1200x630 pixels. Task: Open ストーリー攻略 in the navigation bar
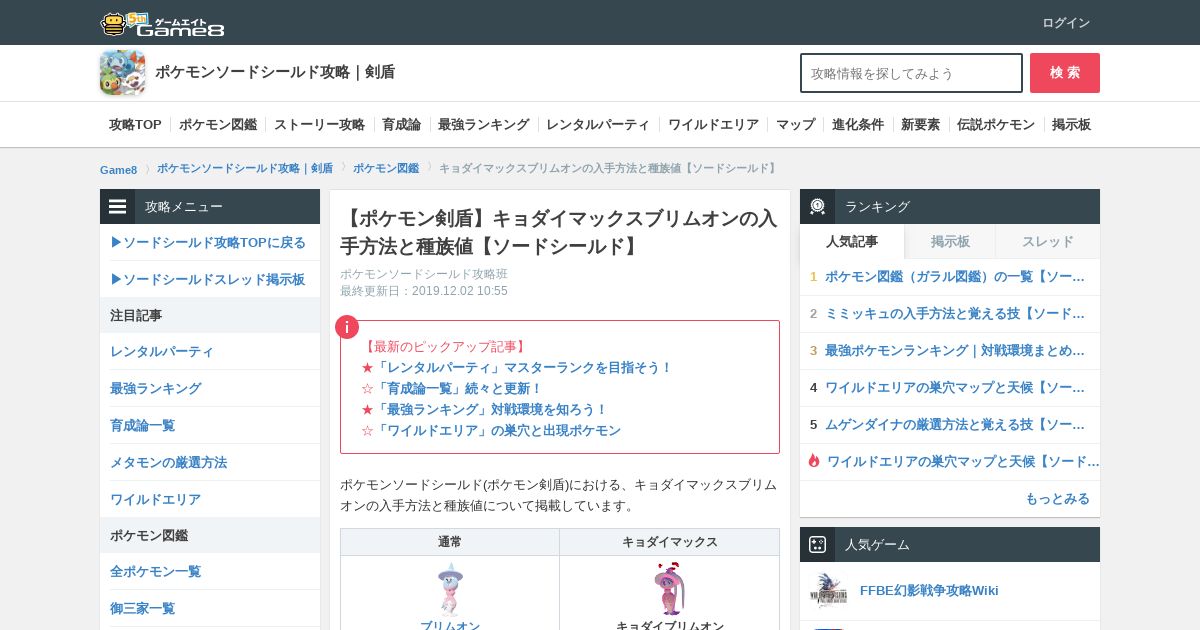point(319,125)
